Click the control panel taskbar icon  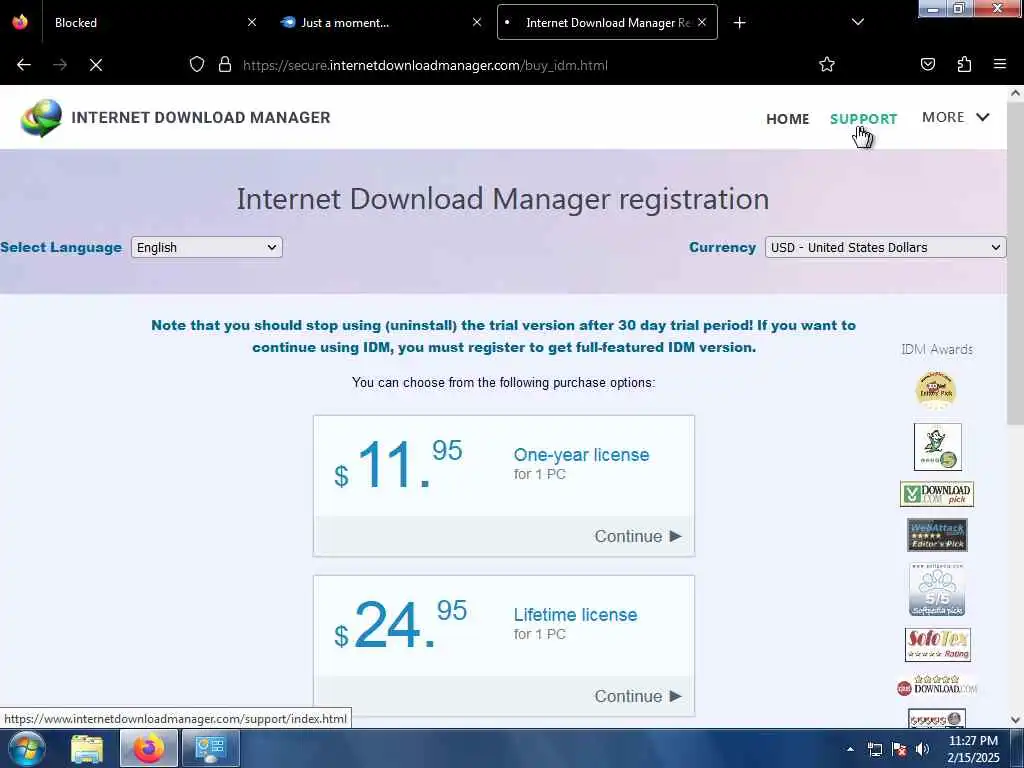(210, 748)
